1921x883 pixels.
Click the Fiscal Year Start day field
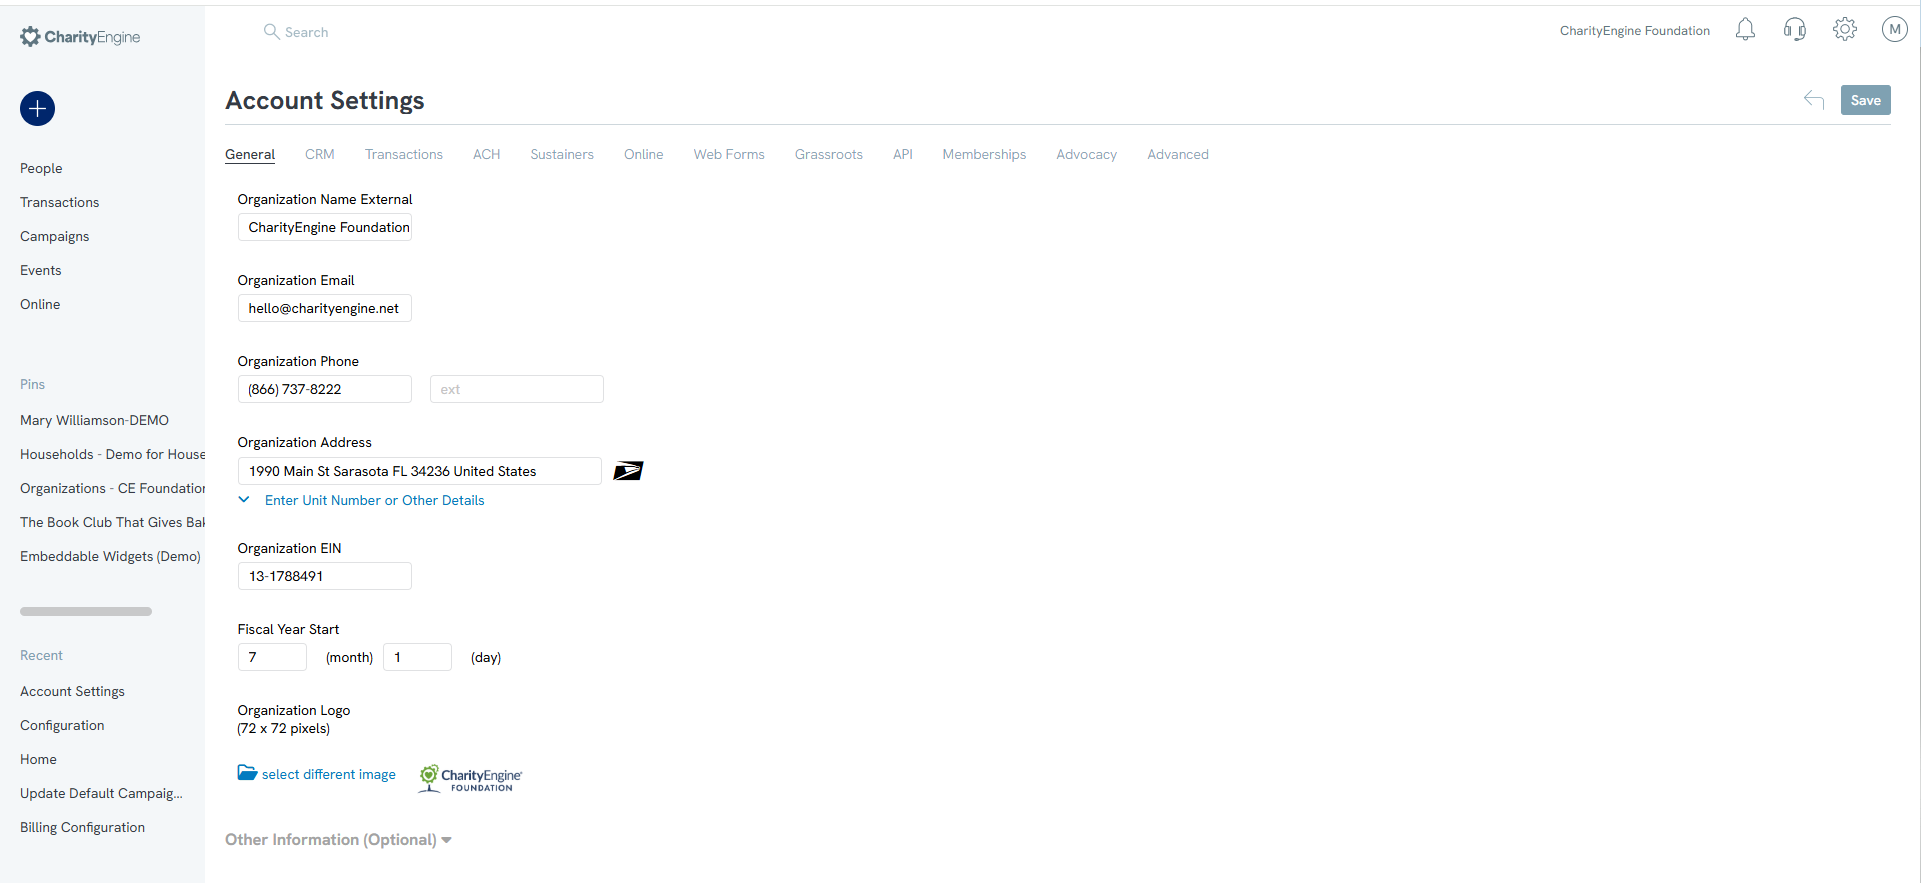point(418,657)
